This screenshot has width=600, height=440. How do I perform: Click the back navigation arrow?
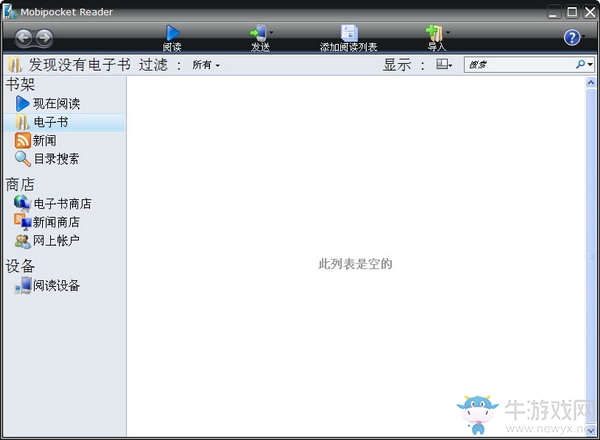(24, 38)
